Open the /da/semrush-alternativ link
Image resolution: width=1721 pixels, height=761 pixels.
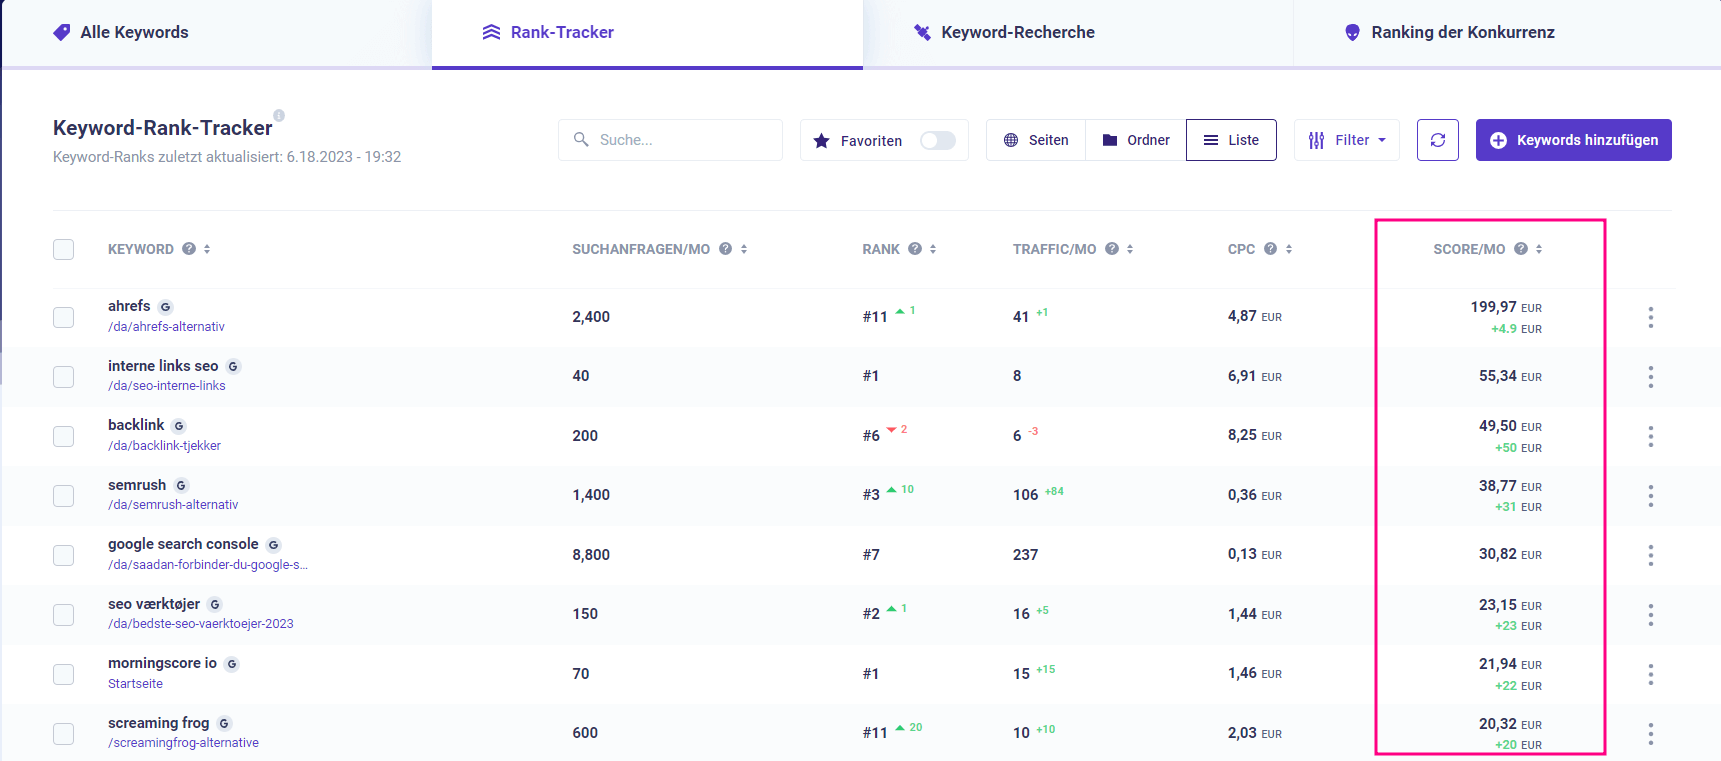tap(173, 505)
